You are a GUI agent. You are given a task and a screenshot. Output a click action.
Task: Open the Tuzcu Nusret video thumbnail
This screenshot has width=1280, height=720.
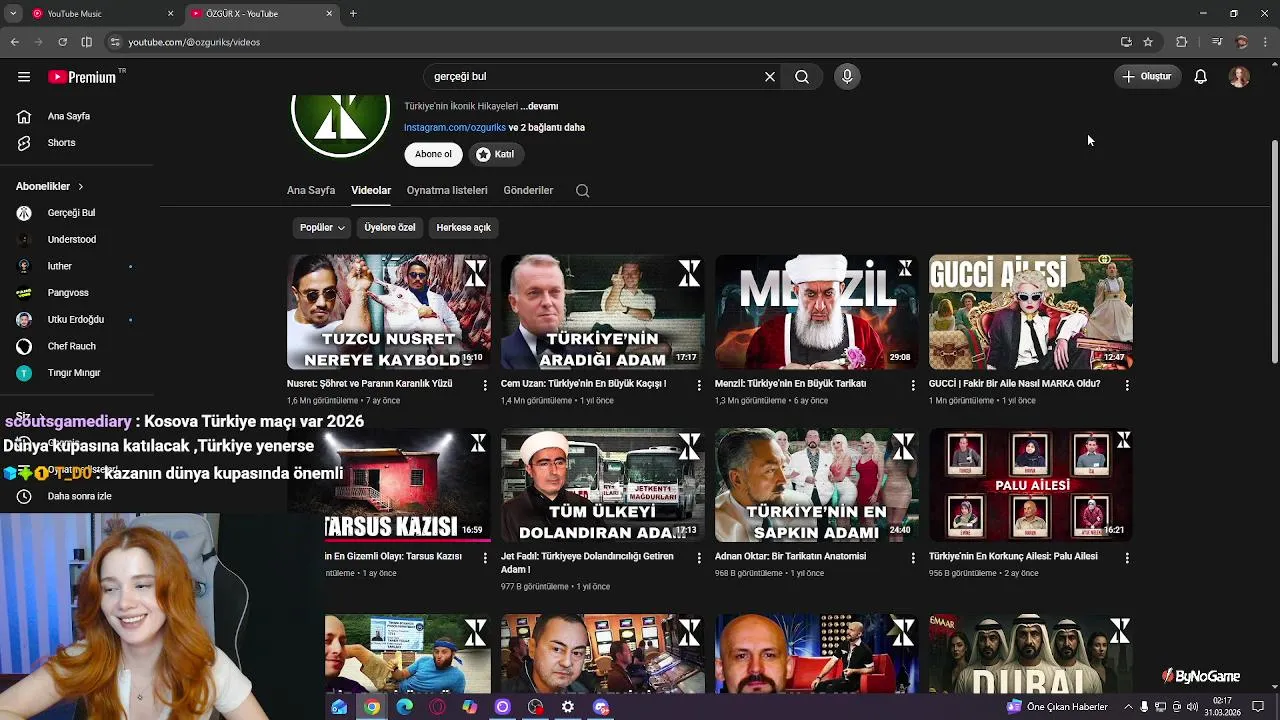[x=388, y=312]
